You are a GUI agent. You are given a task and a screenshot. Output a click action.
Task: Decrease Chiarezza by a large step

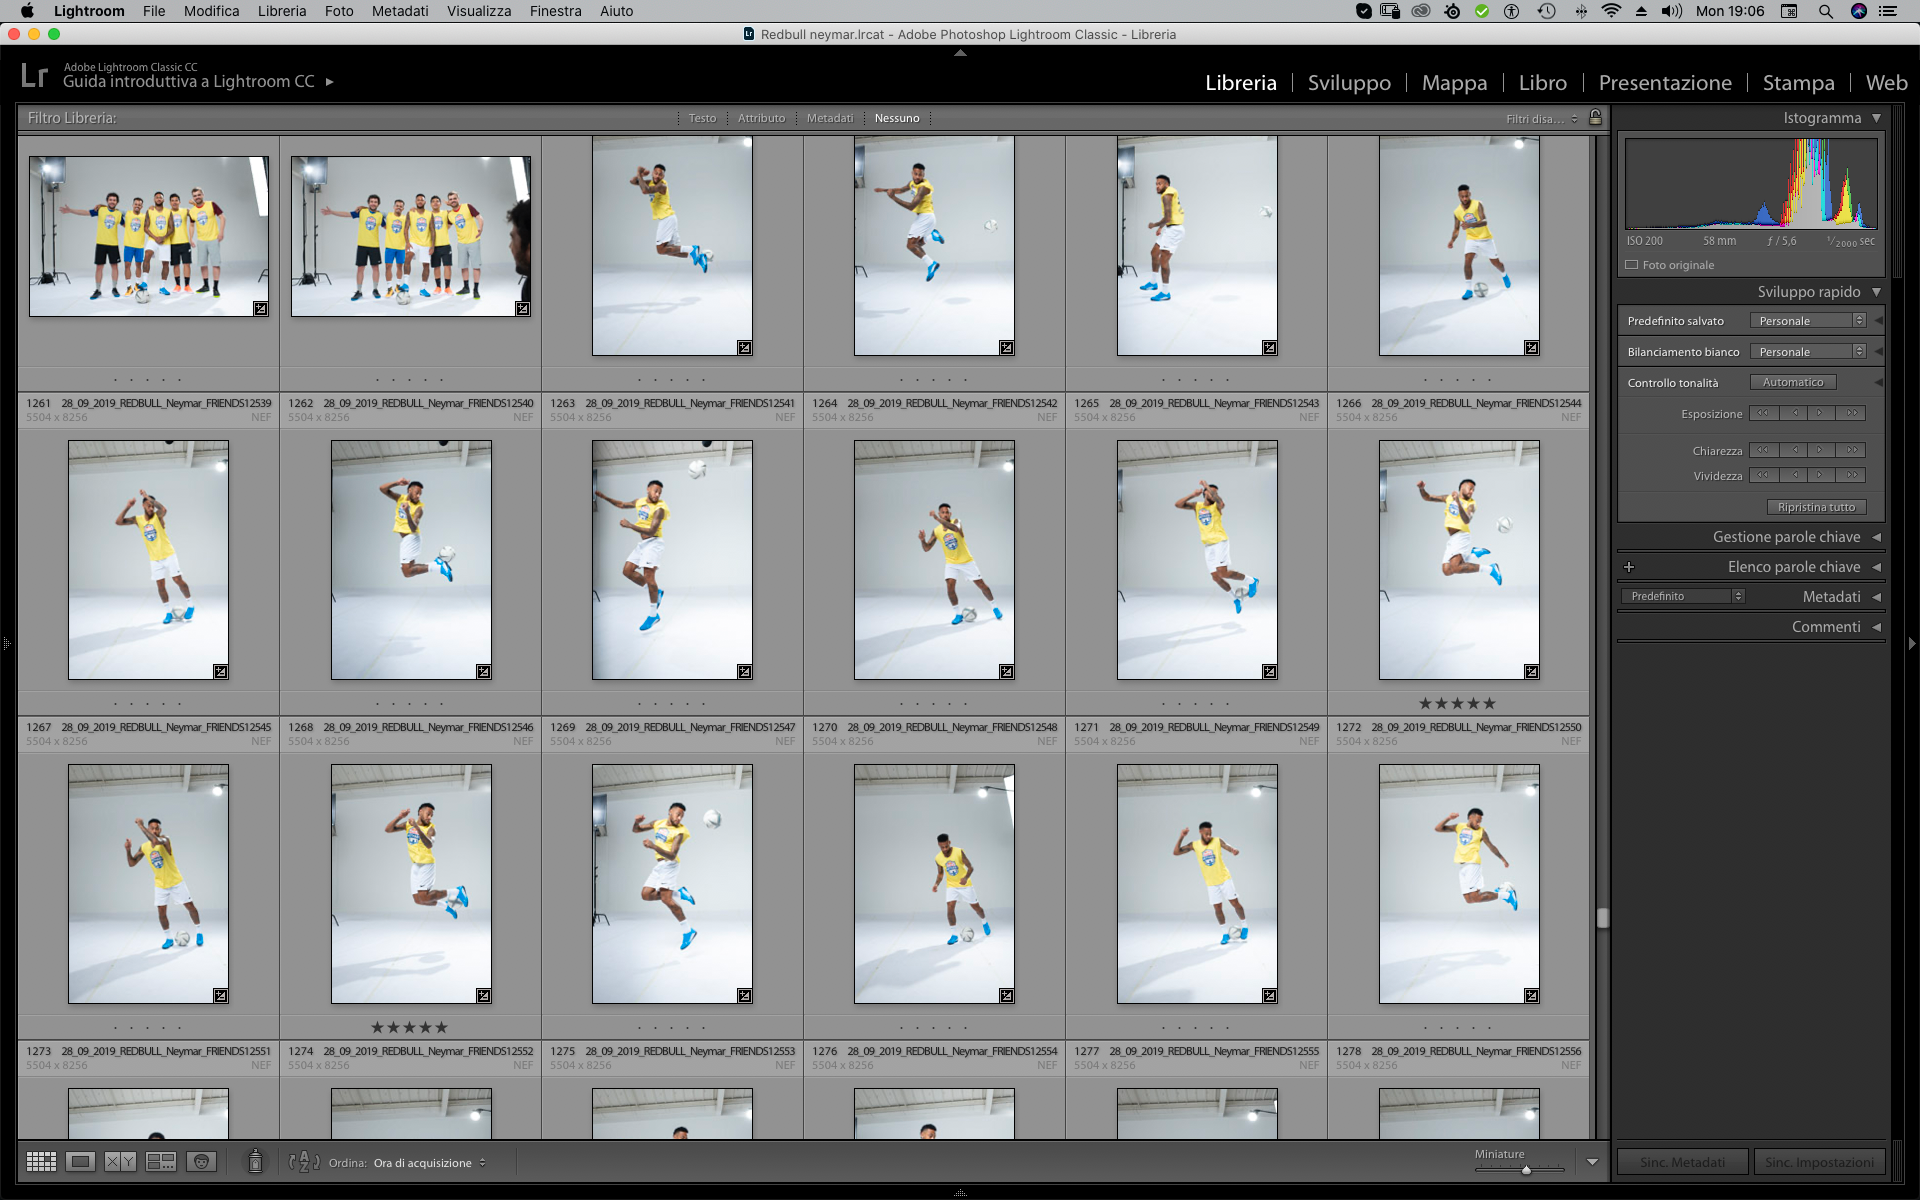[x=1763, y=450]
